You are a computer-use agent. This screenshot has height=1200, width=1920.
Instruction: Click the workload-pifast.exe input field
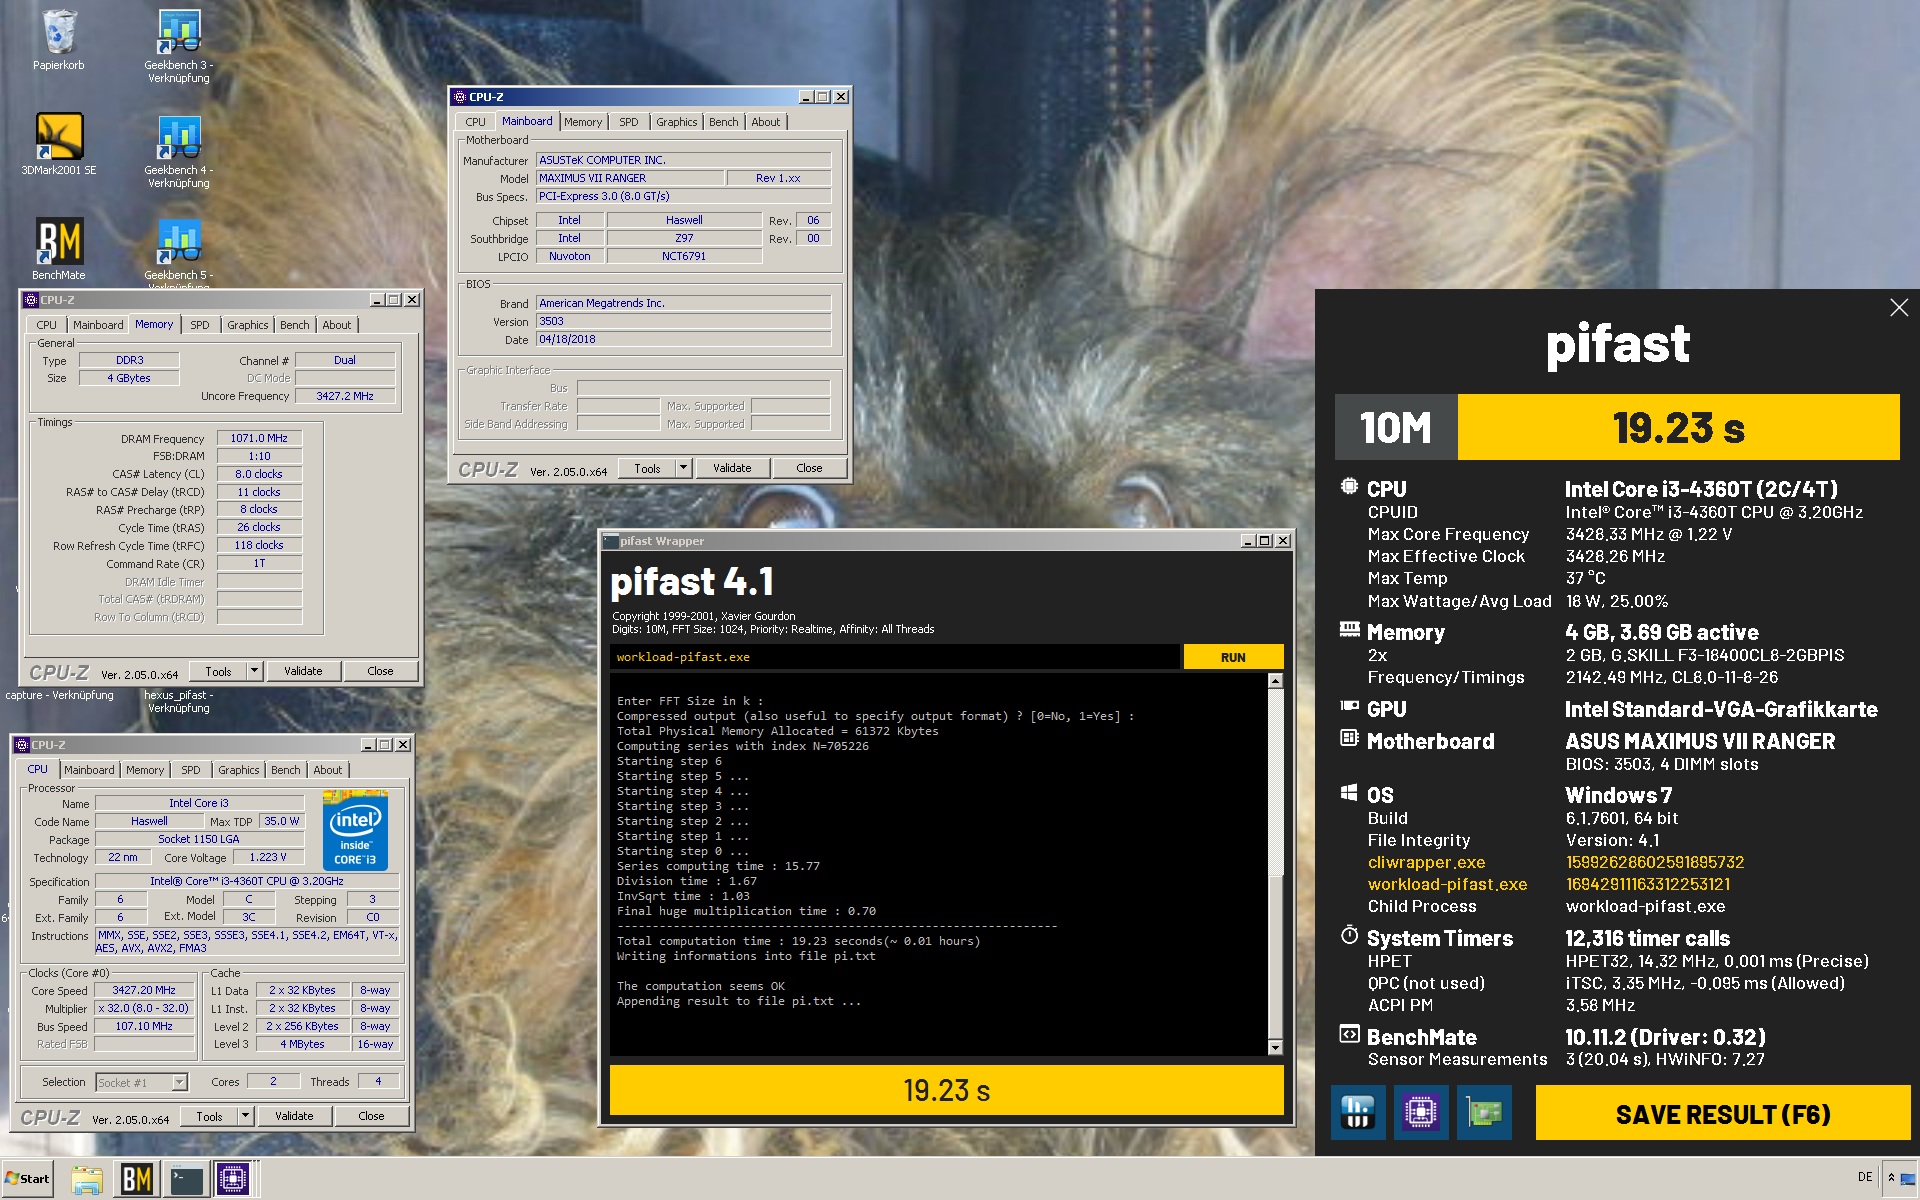[894, 657]
